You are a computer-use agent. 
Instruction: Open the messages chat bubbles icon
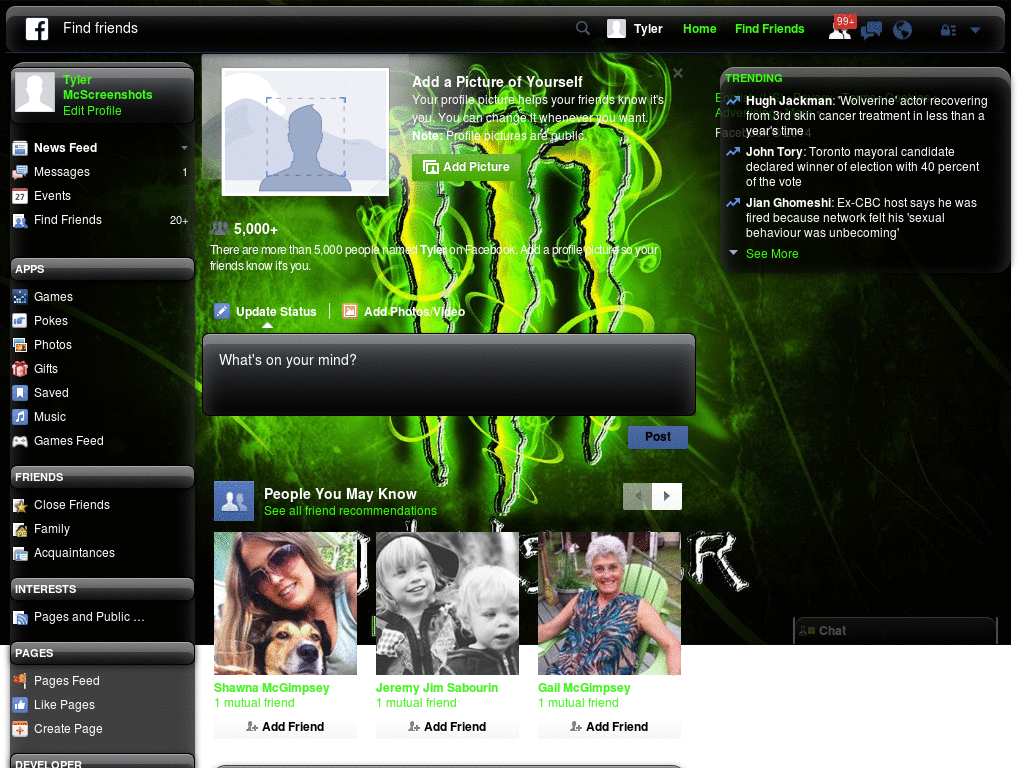tap(871, 30)
